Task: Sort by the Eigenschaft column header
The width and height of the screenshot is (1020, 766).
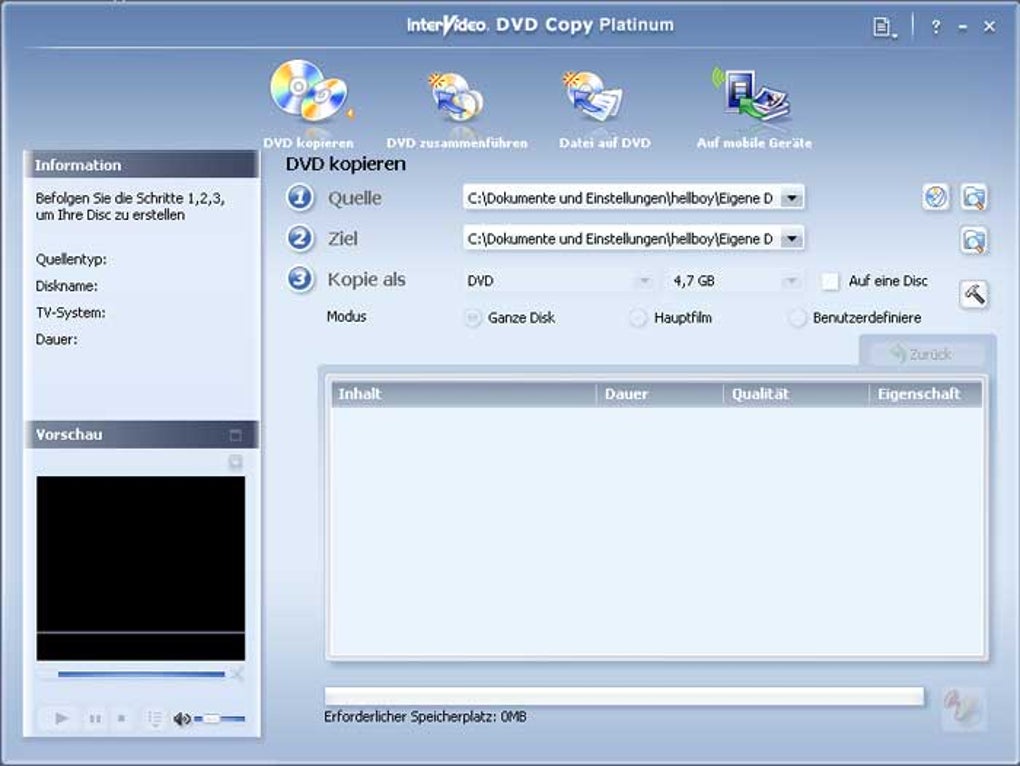Action: [x=926, y=394]
